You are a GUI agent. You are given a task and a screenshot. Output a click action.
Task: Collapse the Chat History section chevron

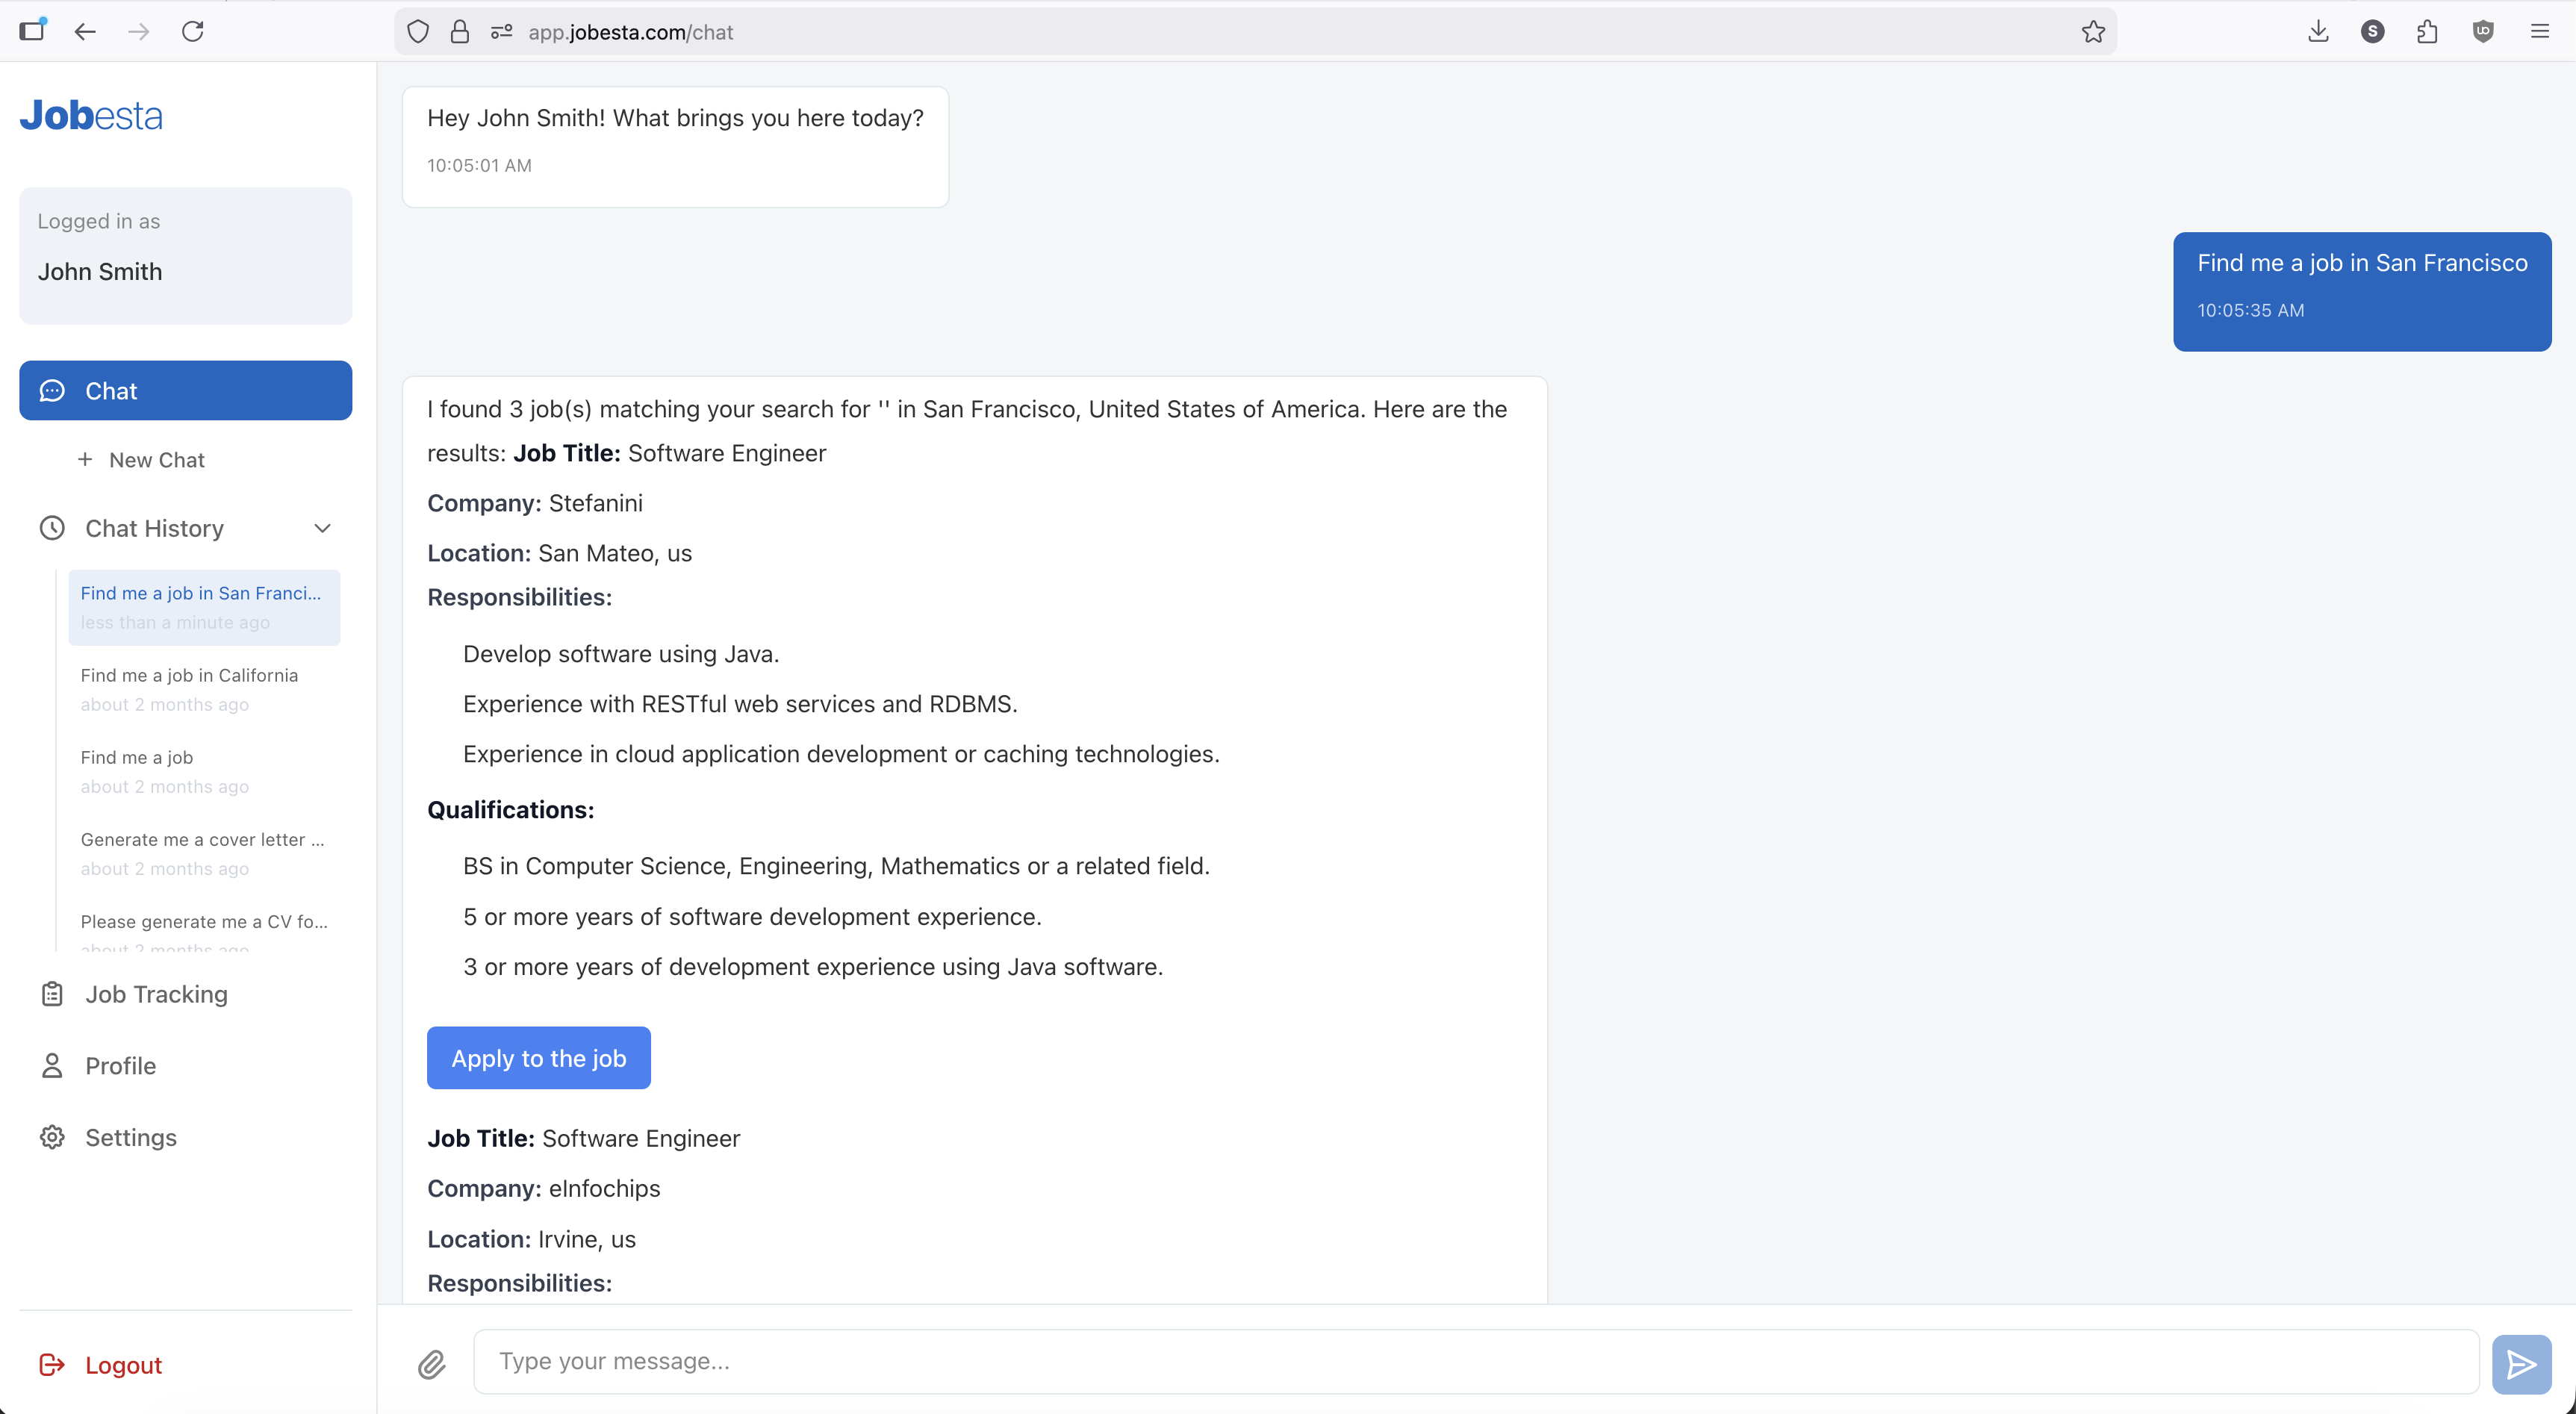[322, 528]
